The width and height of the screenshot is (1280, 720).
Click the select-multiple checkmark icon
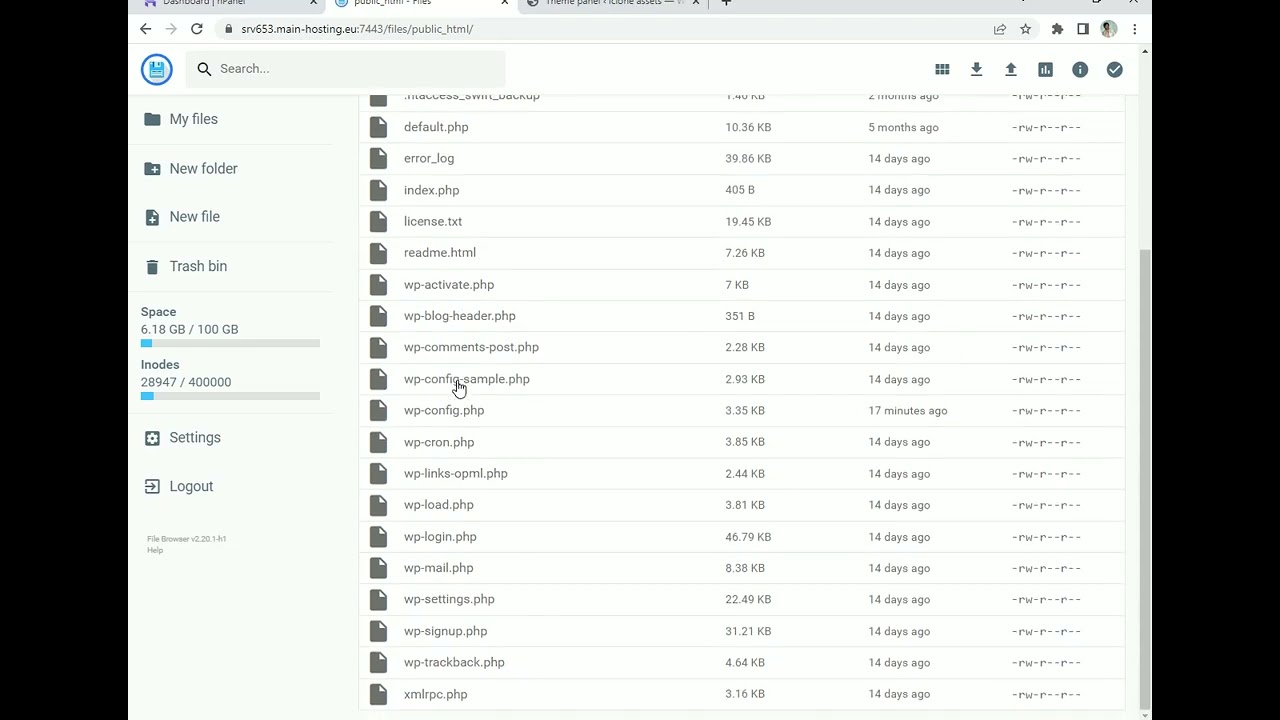pos(1114,69)
